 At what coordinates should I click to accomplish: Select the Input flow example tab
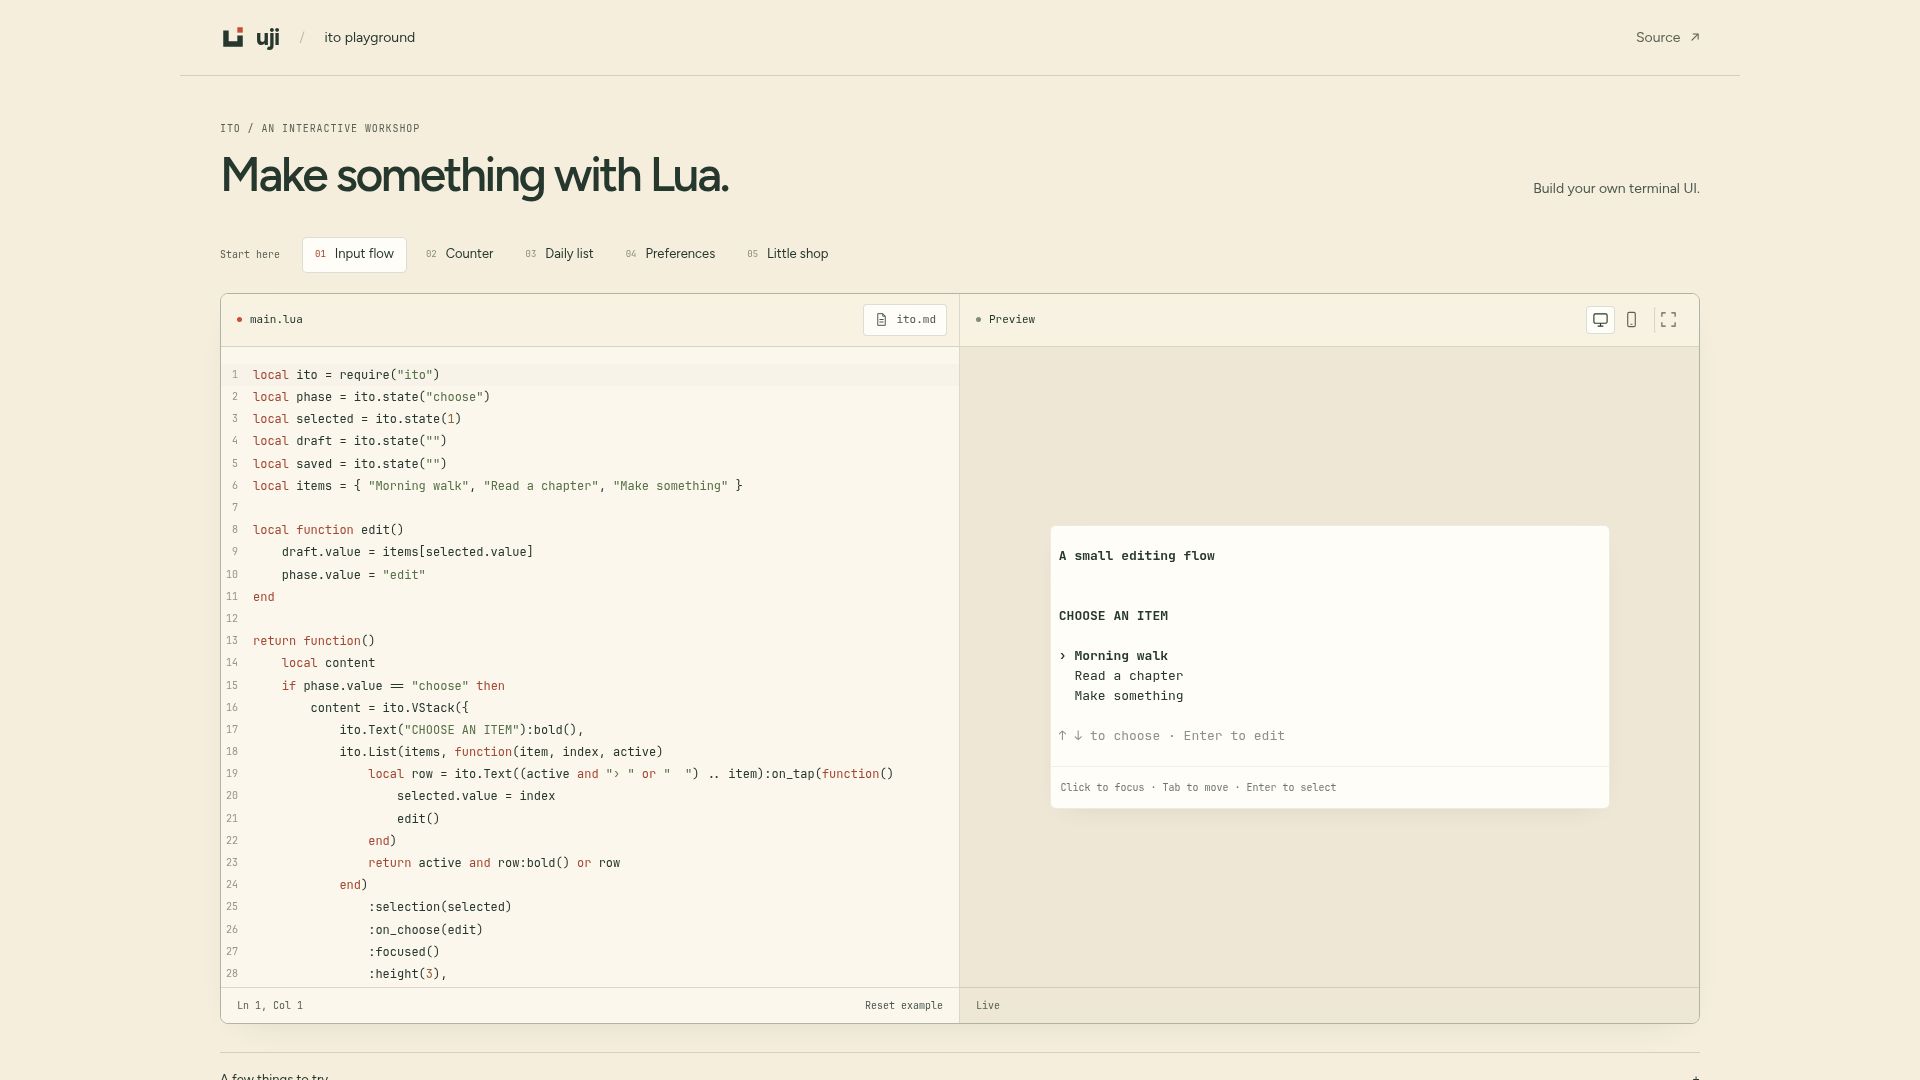354,254
